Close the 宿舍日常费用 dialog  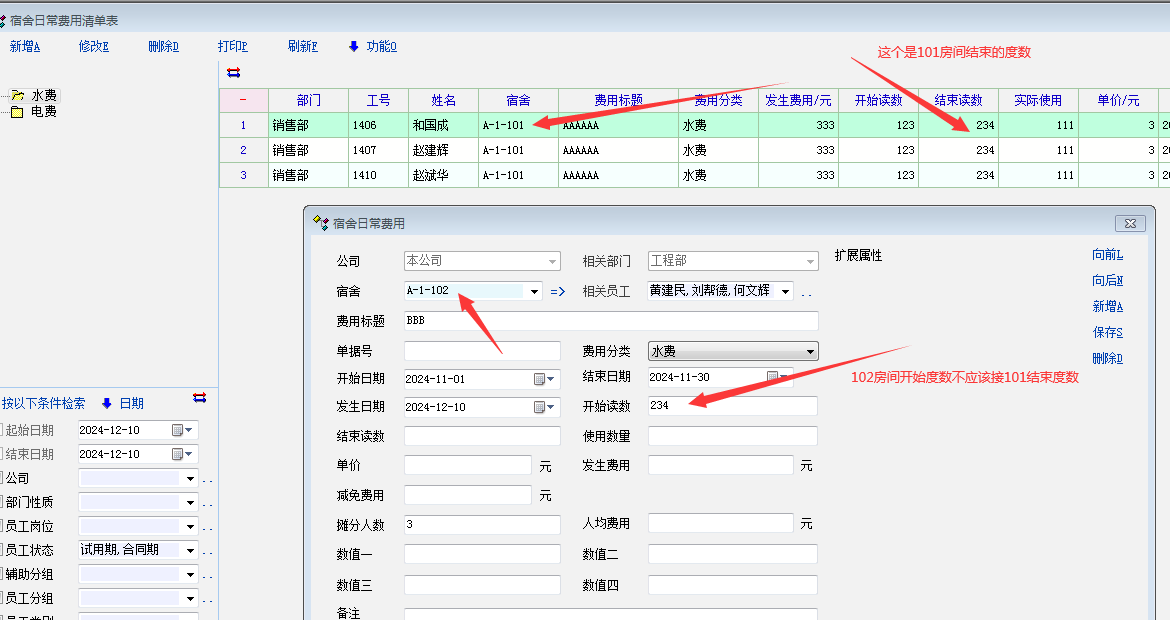pyautogui.click(x=1130, y=223)
